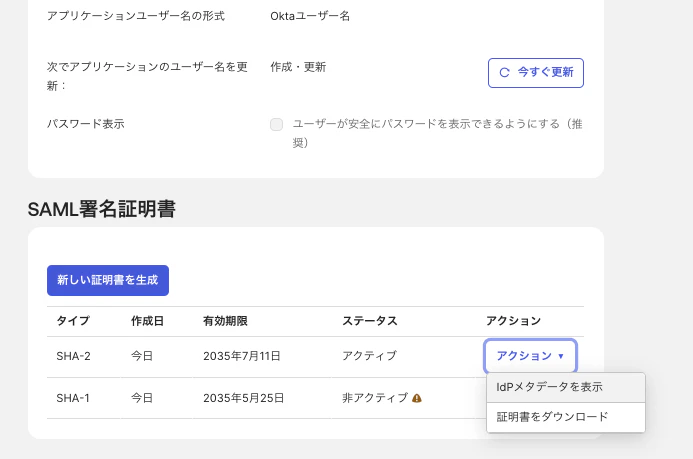Click 今日 in the SHA-1 row

[x=142, y=398]
